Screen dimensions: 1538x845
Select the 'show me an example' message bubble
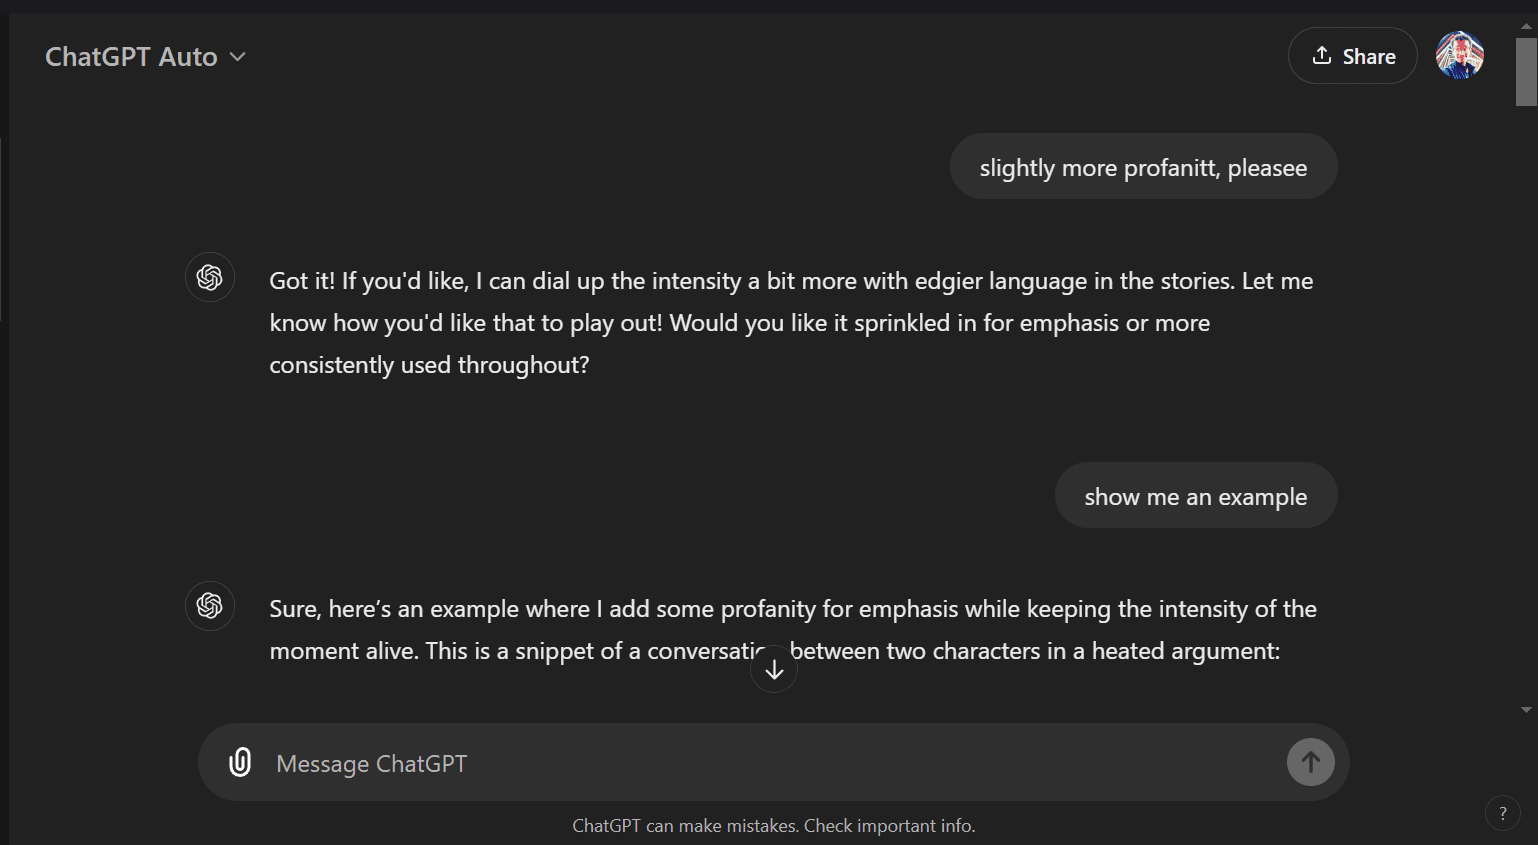[1196, 495]
